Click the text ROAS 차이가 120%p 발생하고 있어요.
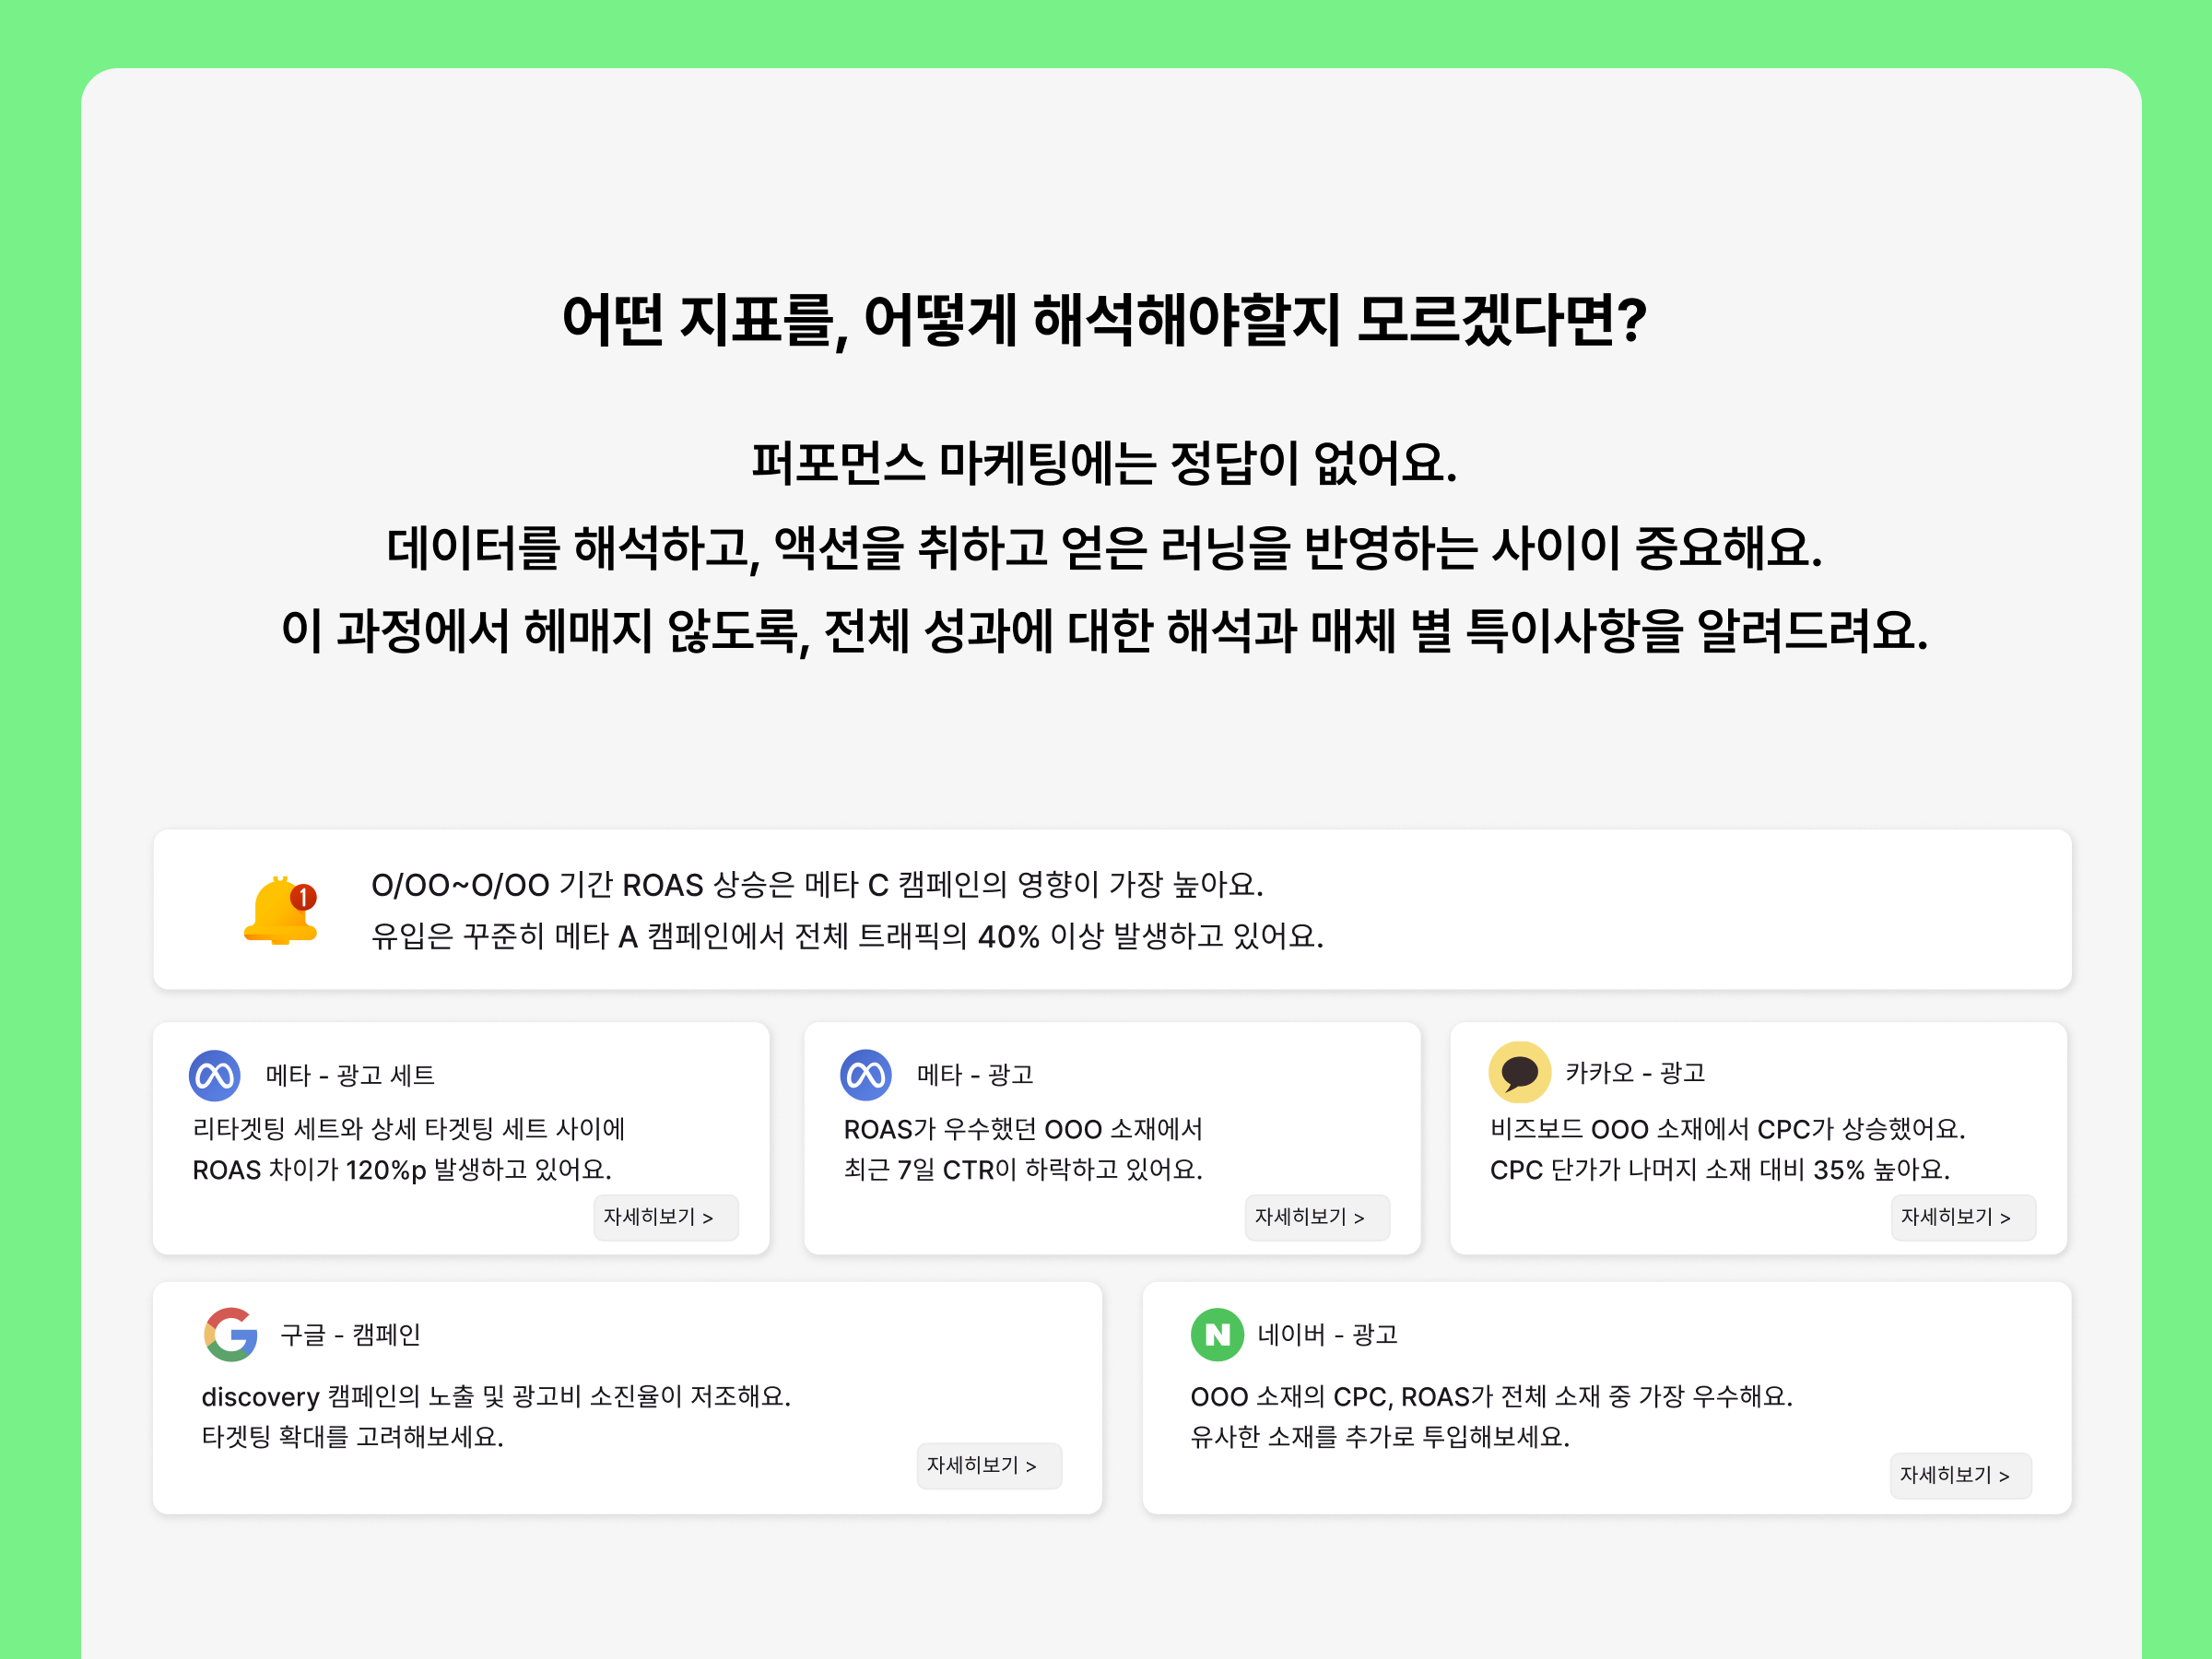 pos(402,1170)
